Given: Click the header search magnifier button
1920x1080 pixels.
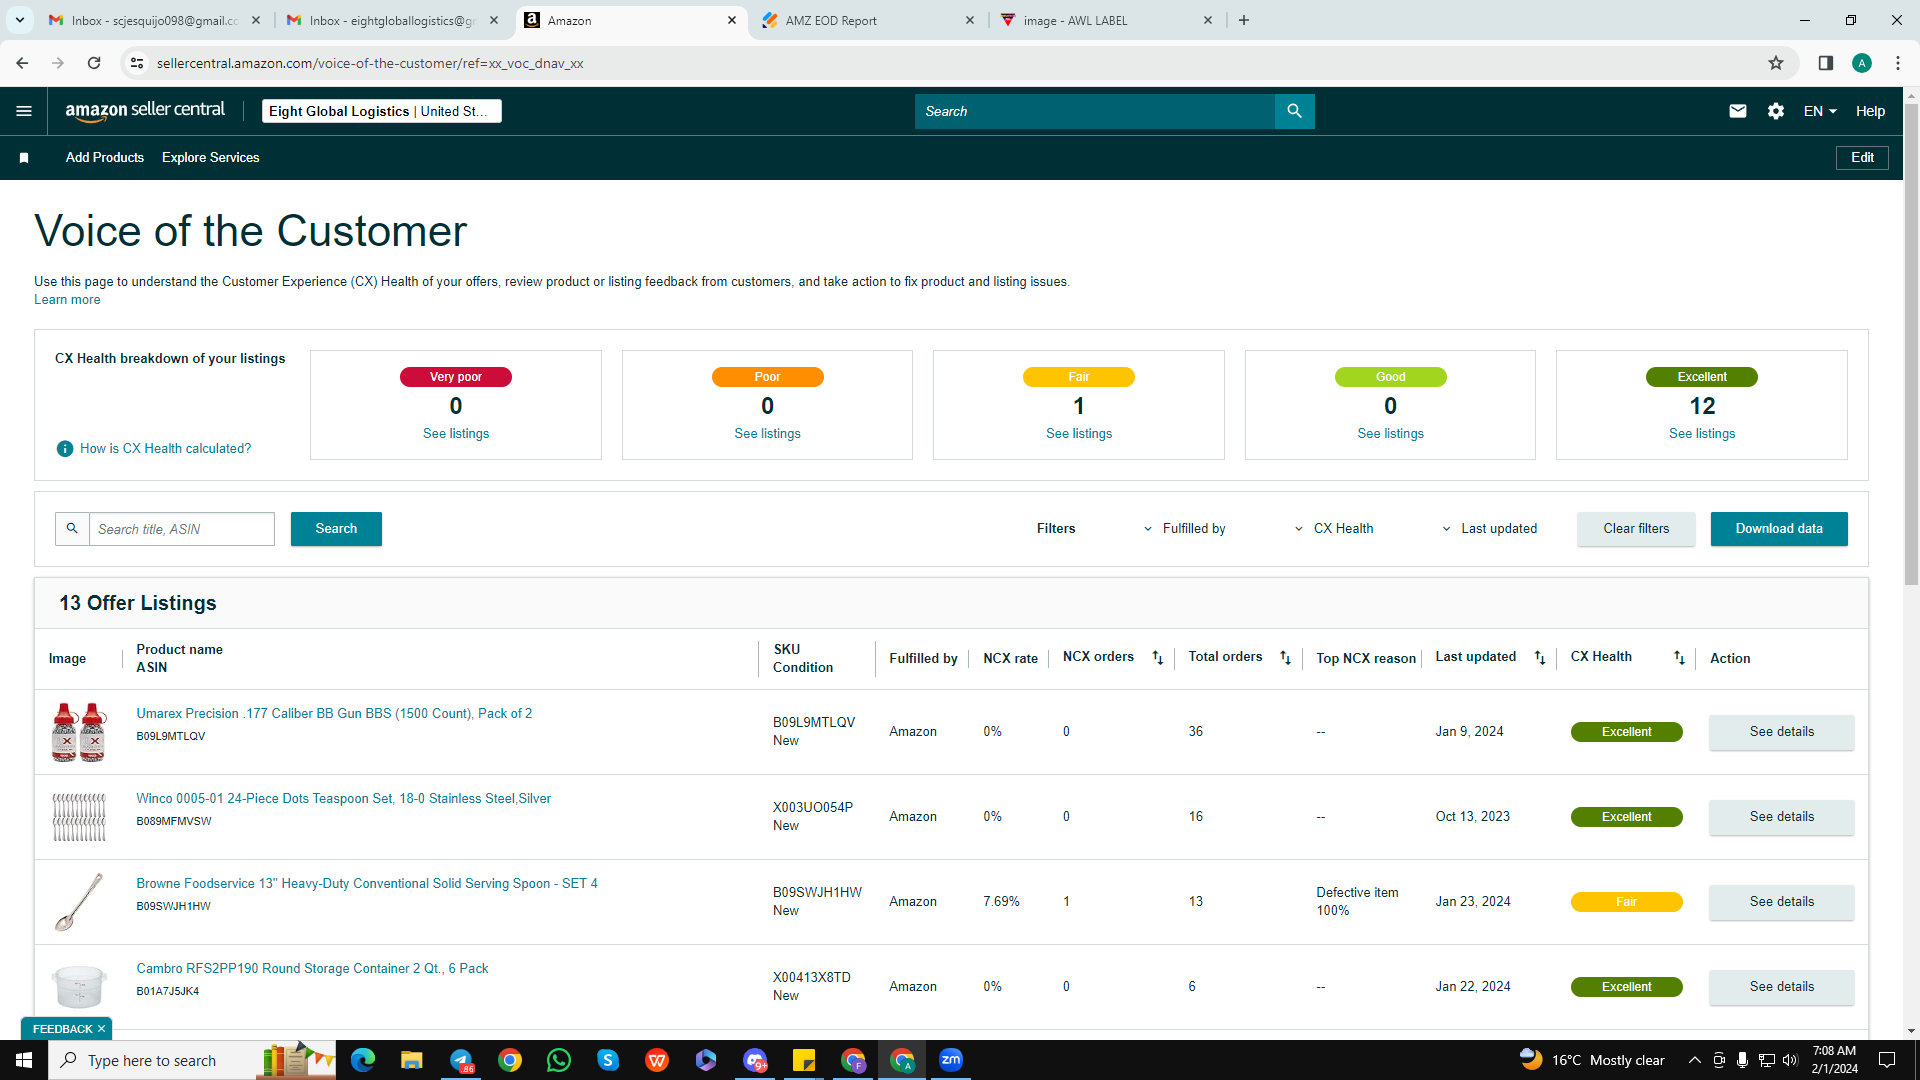Looking at the screenshot, I should [x=1295, y=111].
